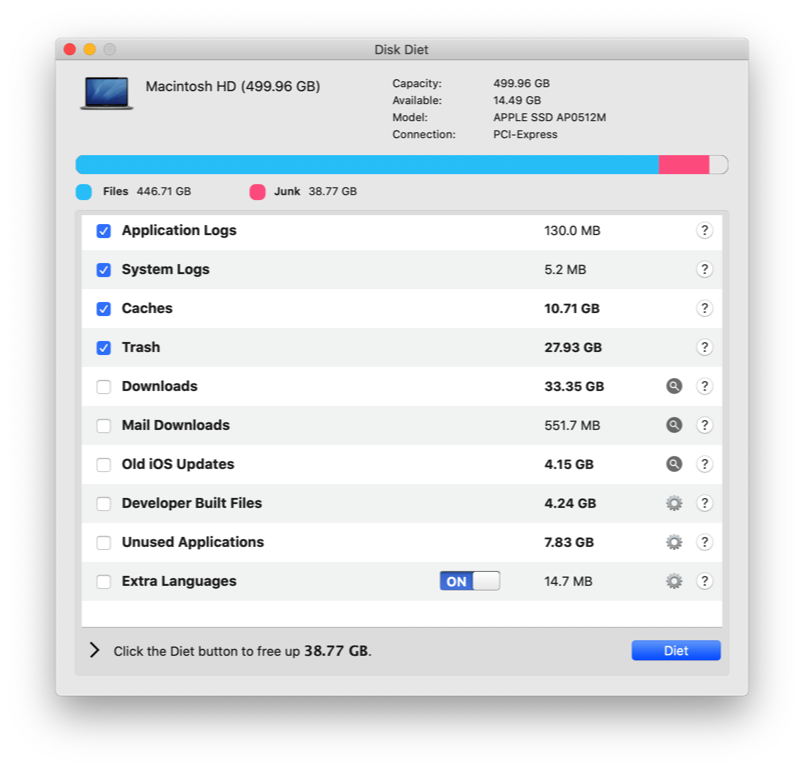Open Extra Languages settings gear
The height and width of the screenshot is (770, 804).
pyautogui.click(x=674, y=581)
